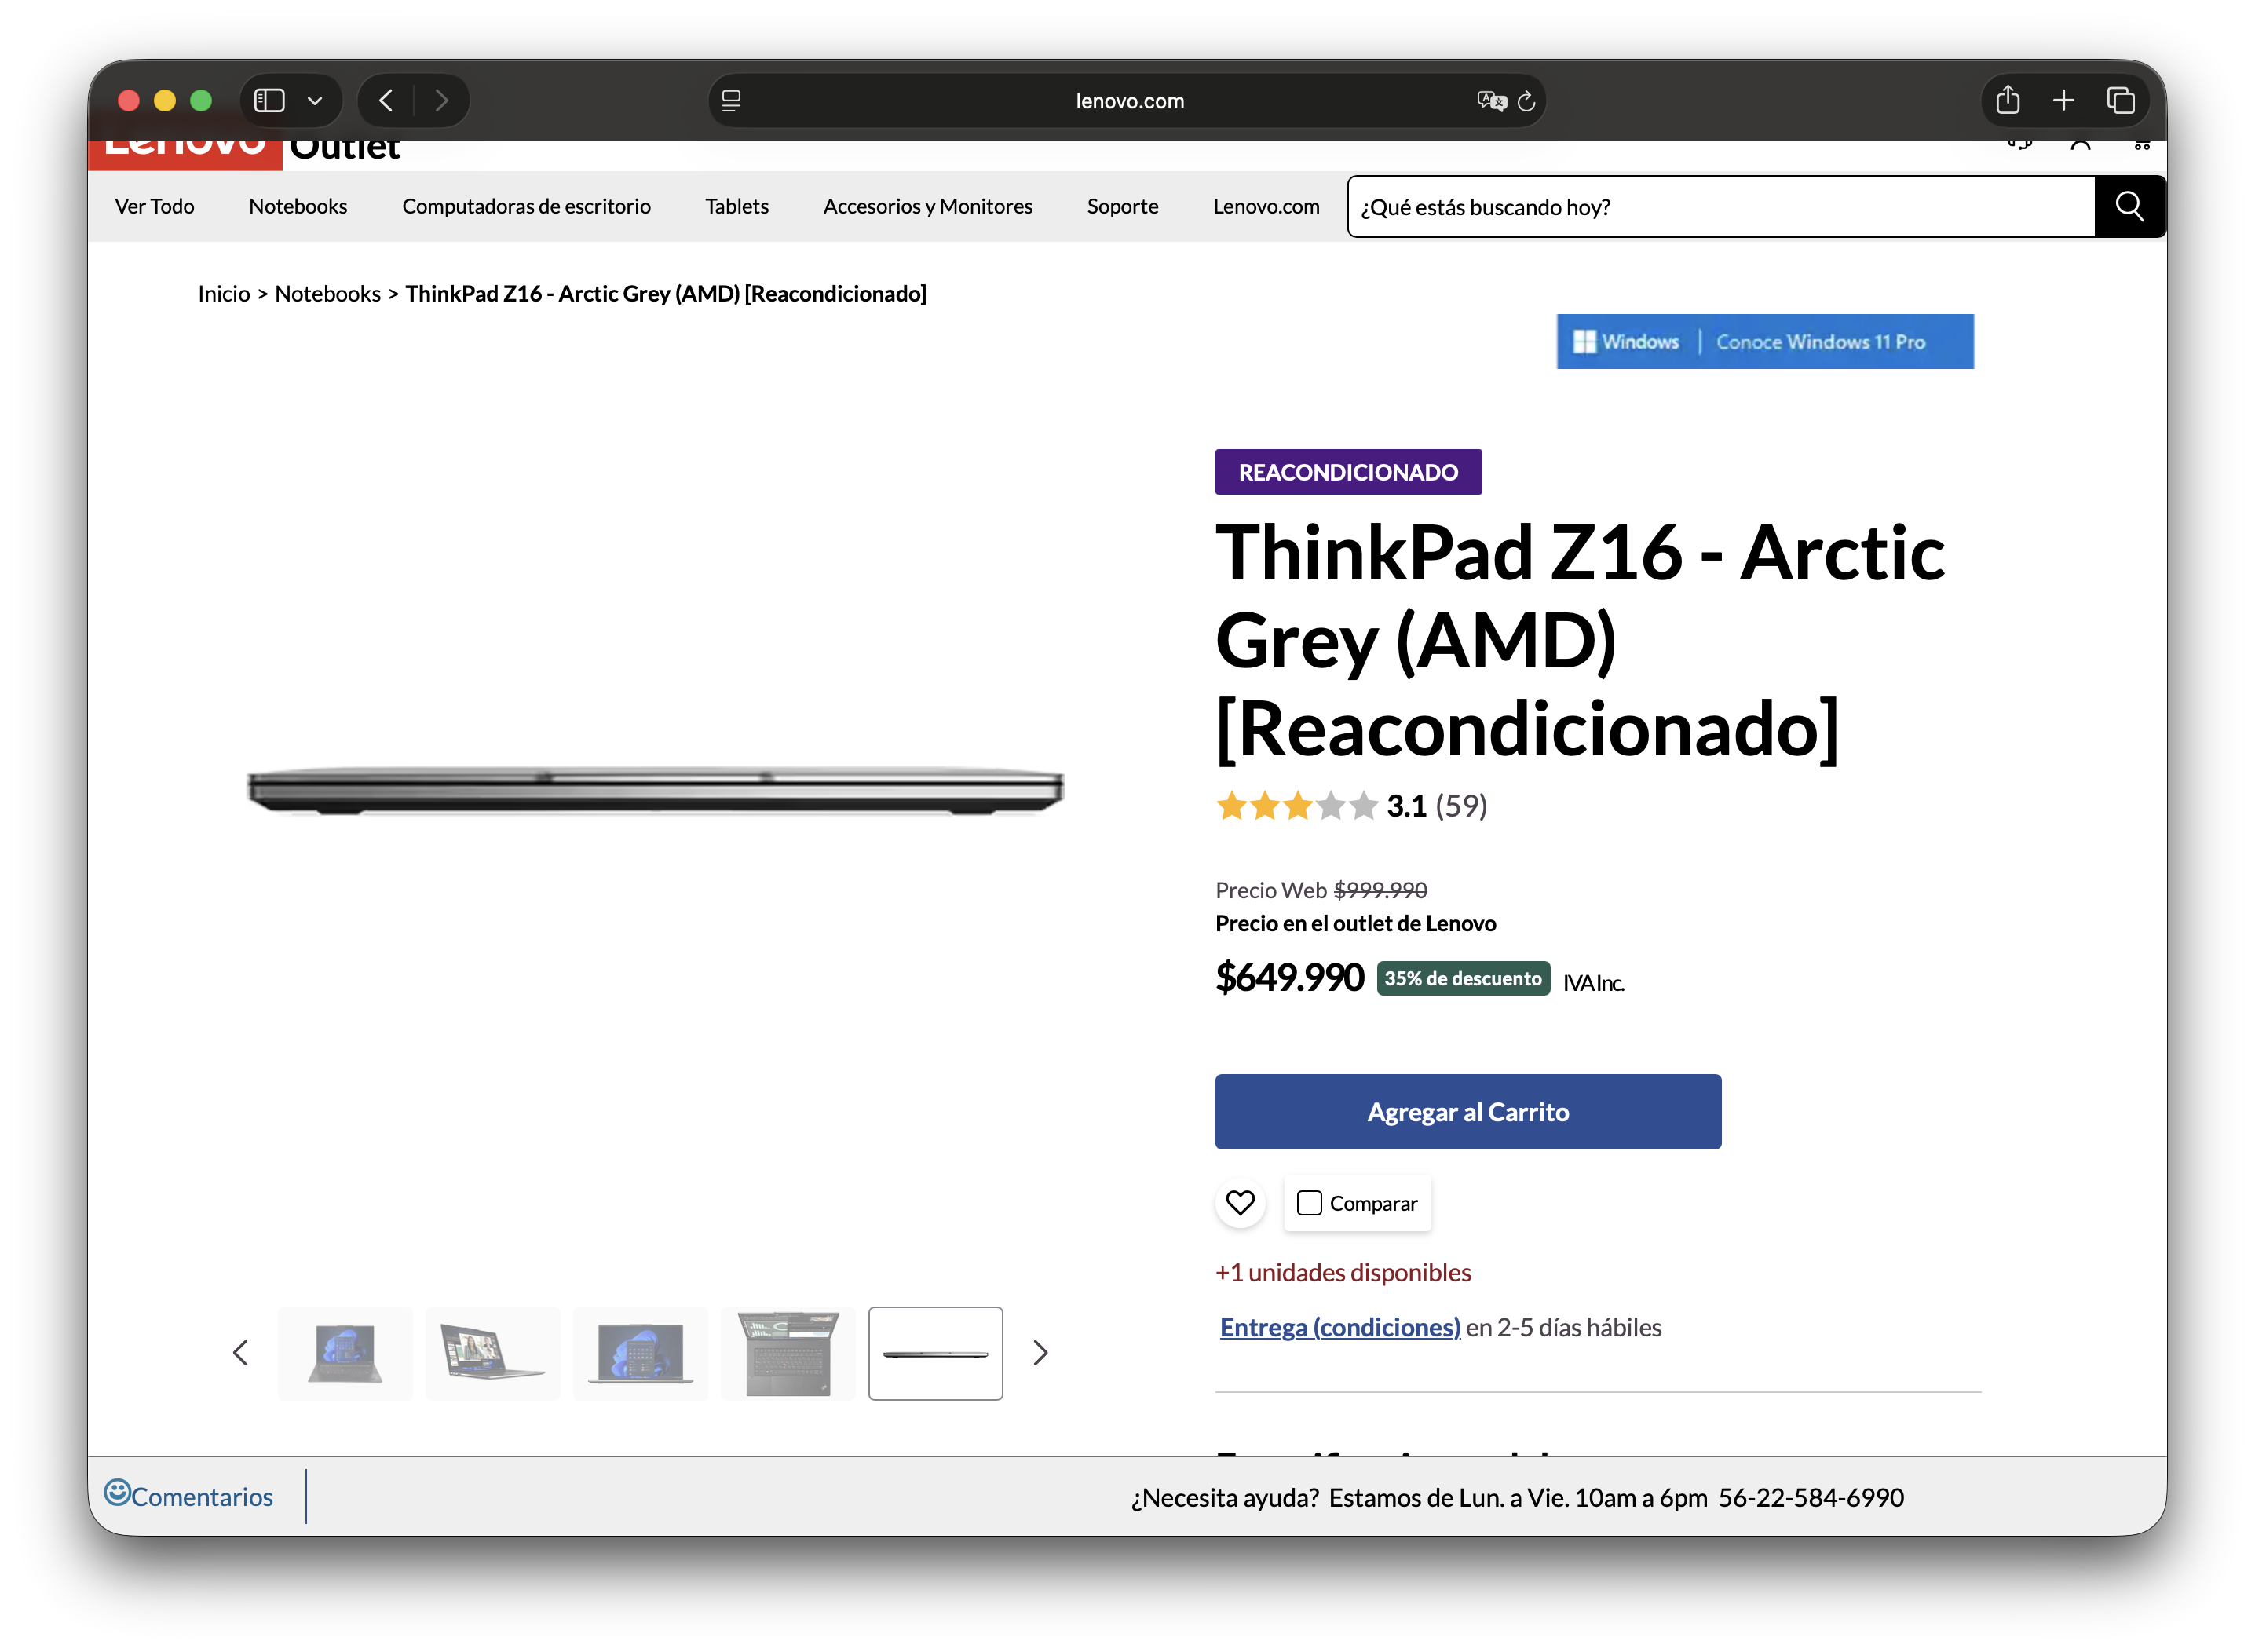Image resolution: width=2255 pixels, height=1652 pixels.
Task: Toggle Safari sidebar icon
Action: [270, 100]
